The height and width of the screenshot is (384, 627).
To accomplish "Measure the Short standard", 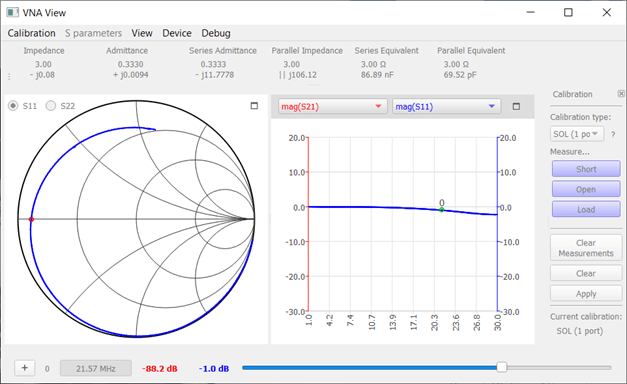I will 586,169.
